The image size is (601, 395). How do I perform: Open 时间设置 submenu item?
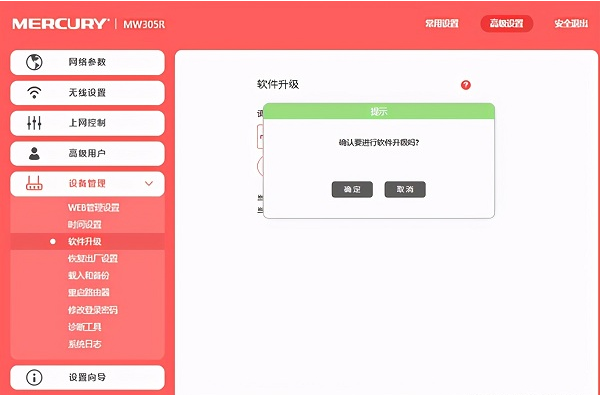85,225
